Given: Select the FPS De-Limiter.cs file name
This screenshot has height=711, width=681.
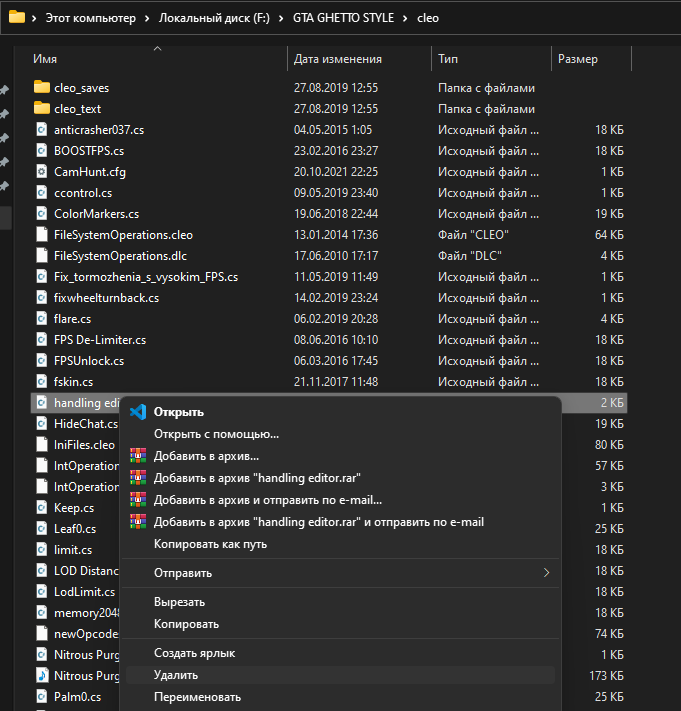Looking at the screenshot, I should pyautogui.click(x=100, y=340).
